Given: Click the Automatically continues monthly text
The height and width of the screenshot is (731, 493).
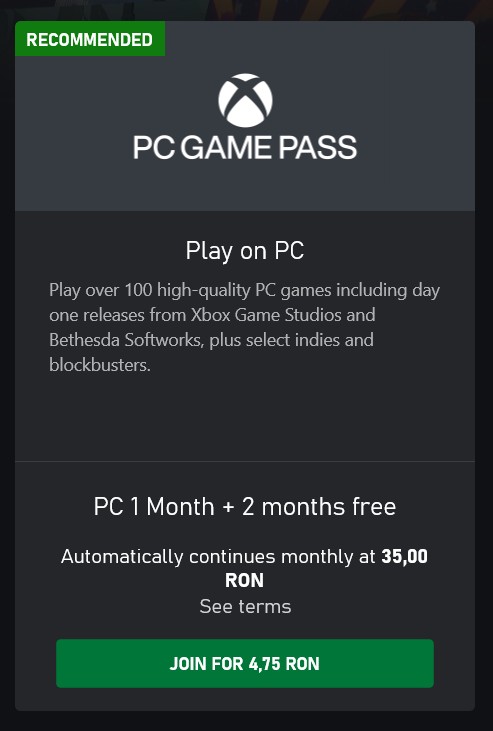Looking at the screenshot, I should [x=218, y=557].
